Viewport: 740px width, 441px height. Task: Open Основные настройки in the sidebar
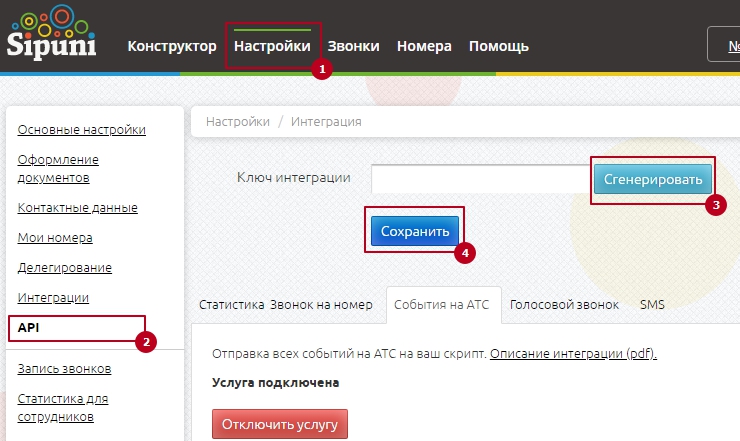(81, 129)
